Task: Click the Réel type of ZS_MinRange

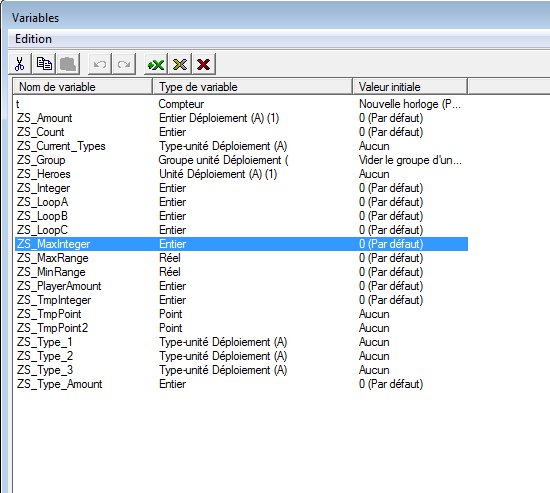Action: (170, 272)
